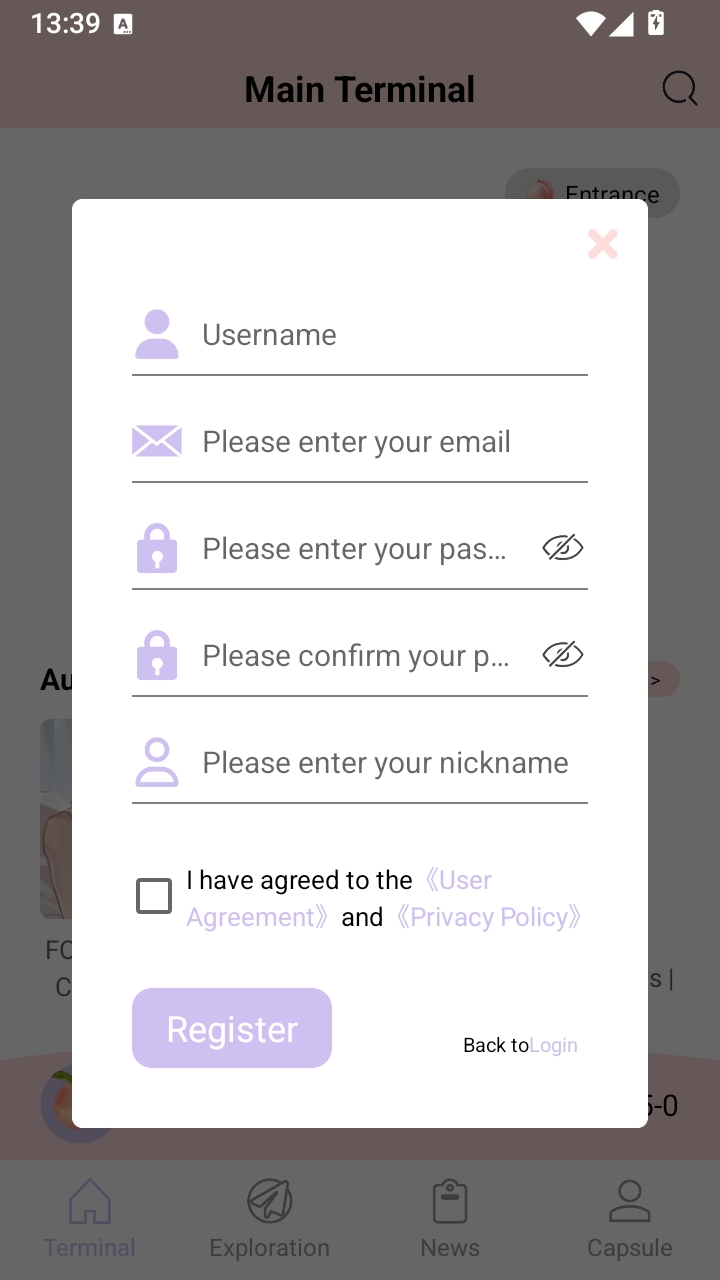Open search with the magnifier icon

coord(680,89)
